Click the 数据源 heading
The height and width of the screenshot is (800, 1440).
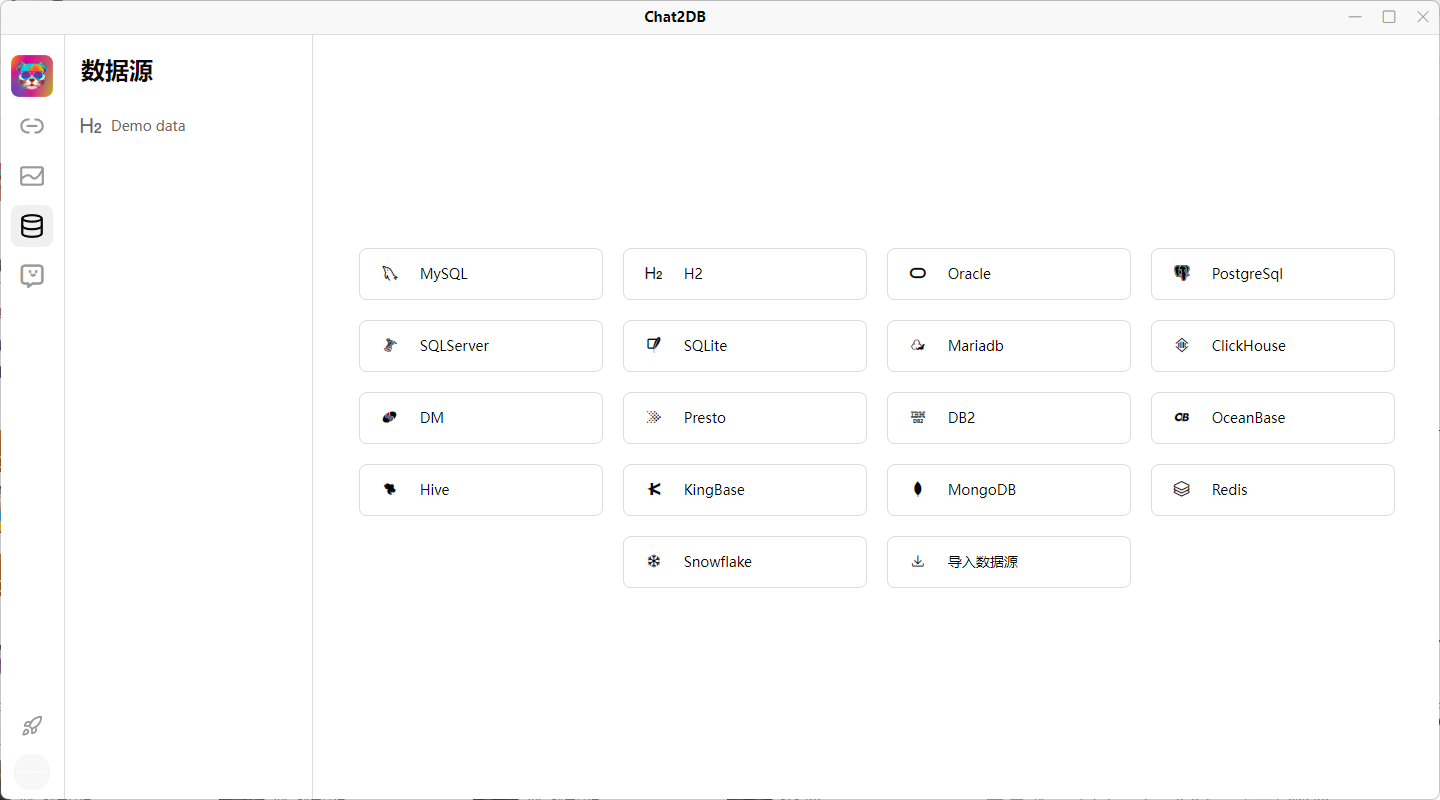click(x=117, y=71)
